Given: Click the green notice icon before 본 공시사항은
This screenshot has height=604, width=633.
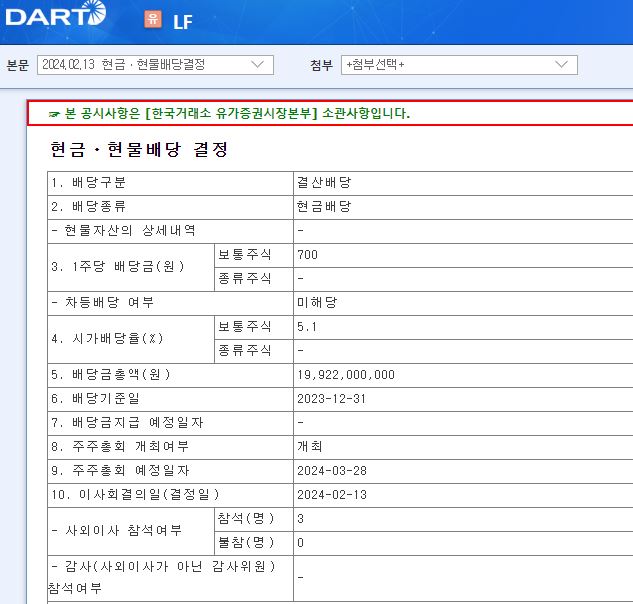Looking at the screenshot, I should (x=54, y=114).
